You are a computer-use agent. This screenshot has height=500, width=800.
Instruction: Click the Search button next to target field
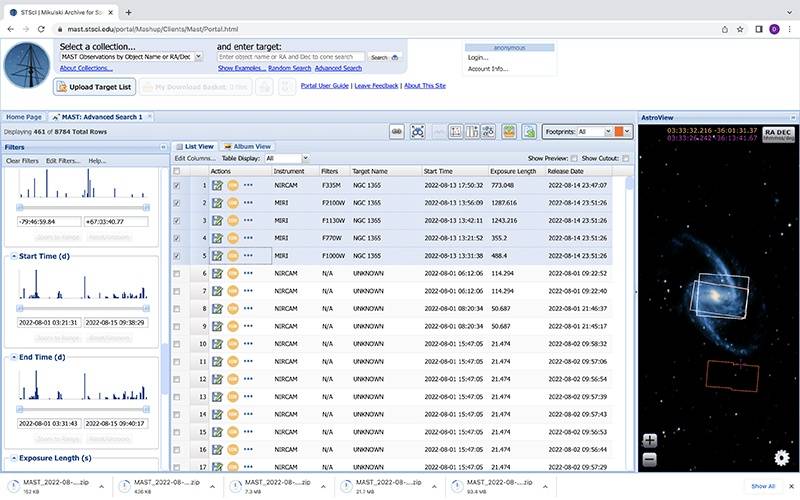click(384, 58)
